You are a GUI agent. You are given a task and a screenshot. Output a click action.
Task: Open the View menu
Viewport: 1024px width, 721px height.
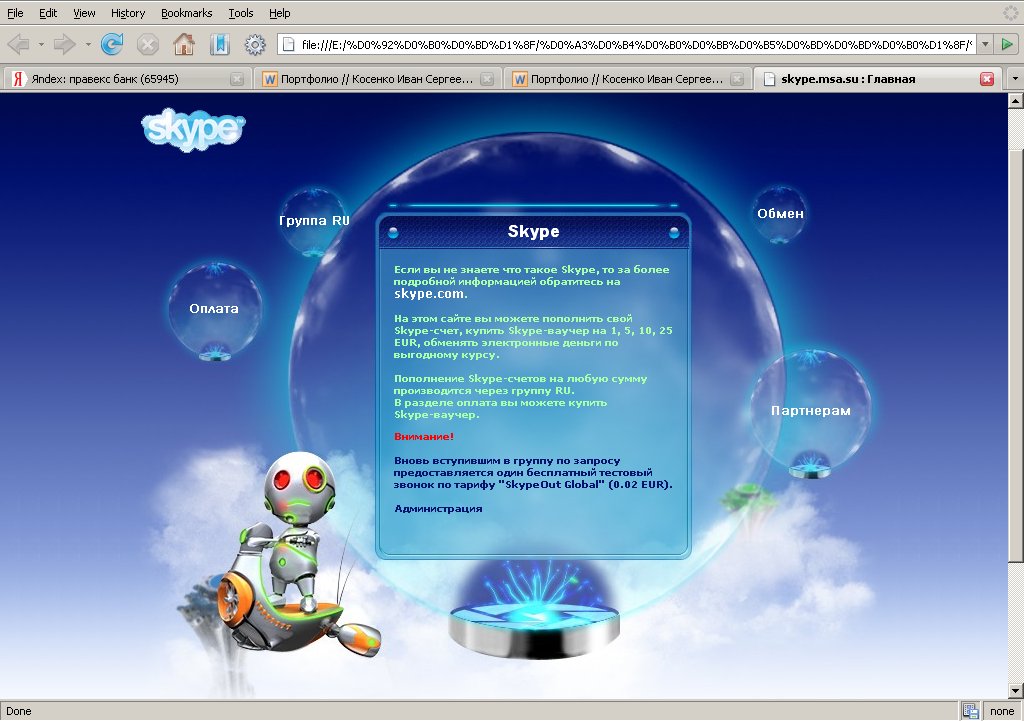(x=84, y=13)
